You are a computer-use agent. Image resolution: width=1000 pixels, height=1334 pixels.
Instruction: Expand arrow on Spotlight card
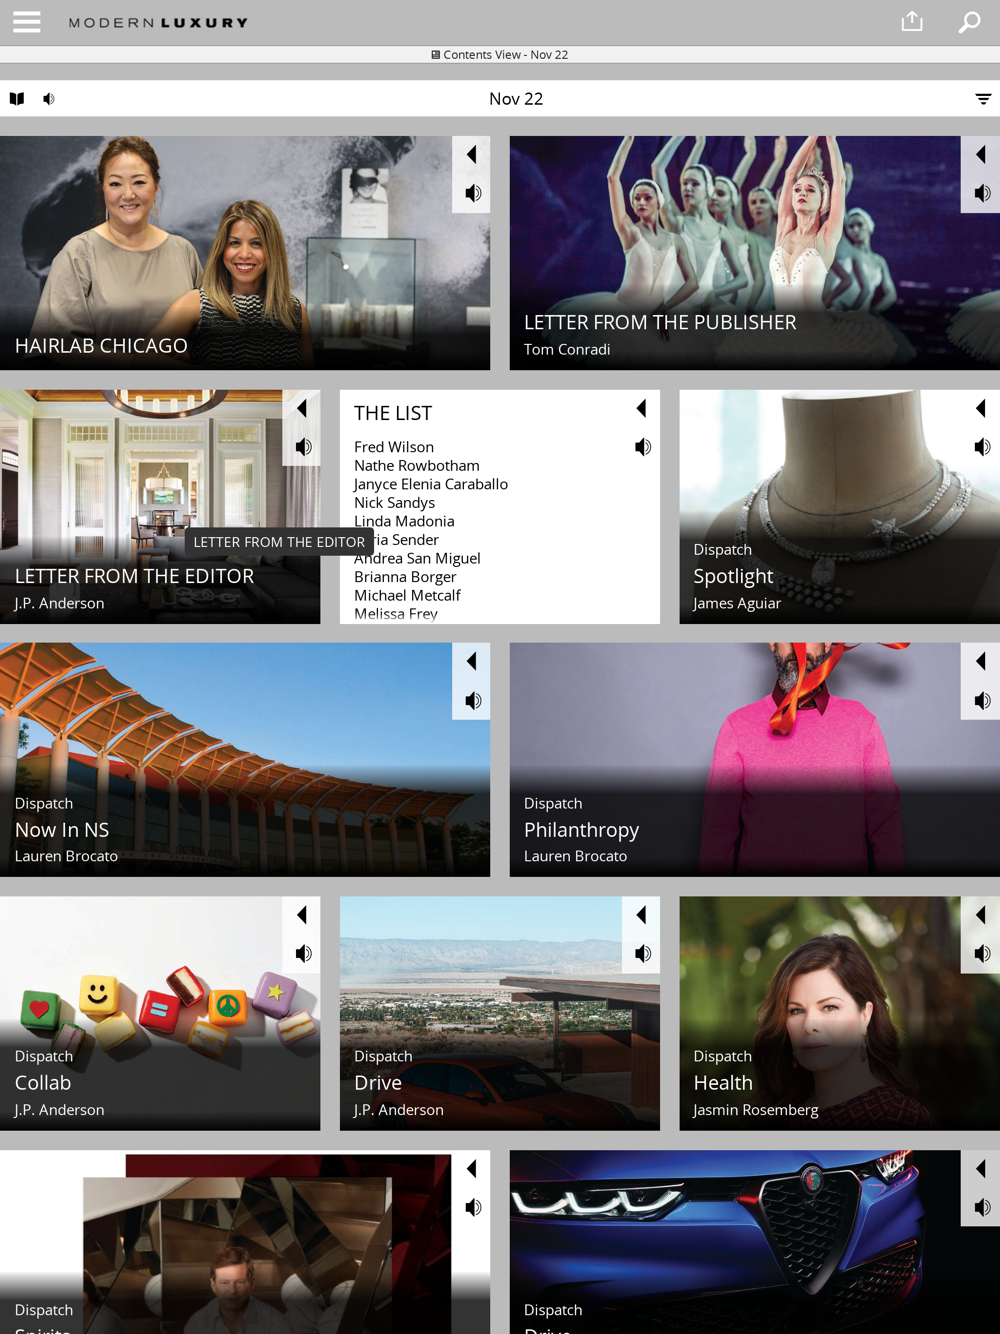click(981, 408)
